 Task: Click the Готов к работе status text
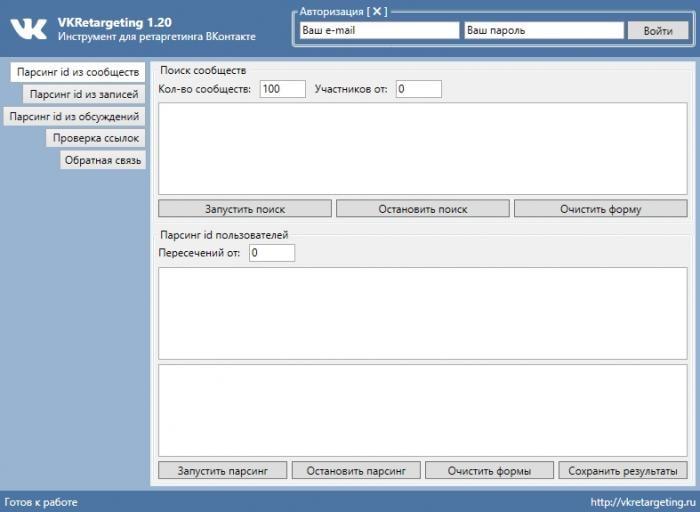click(41, 502)
